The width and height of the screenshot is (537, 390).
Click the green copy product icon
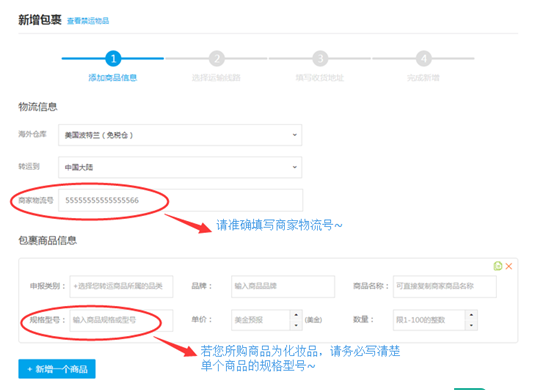click(498, 266)
